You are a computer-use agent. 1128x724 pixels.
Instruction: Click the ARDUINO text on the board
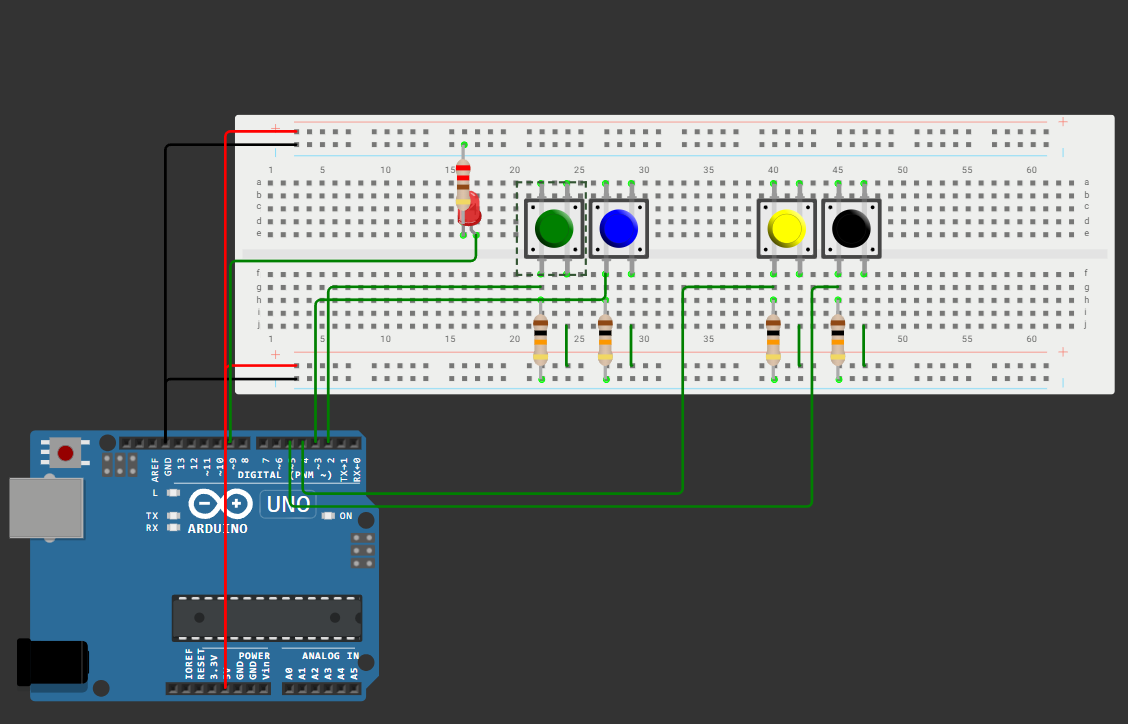217,528
